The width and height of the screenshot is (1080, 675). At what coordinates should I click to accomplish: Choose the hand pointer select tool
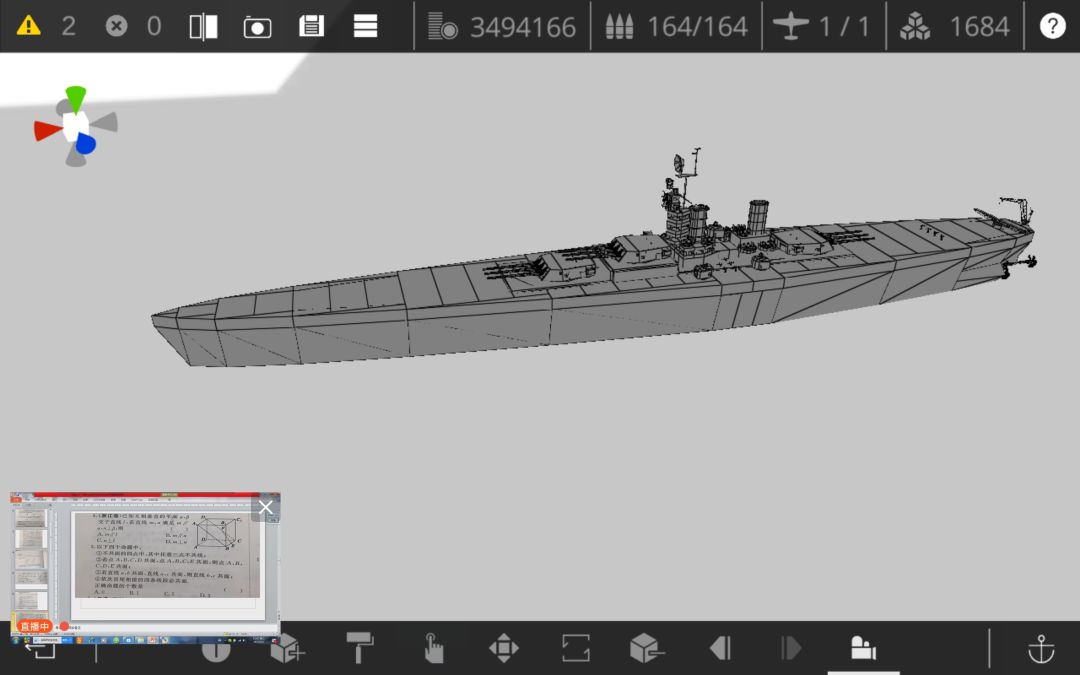pos(433,647)
